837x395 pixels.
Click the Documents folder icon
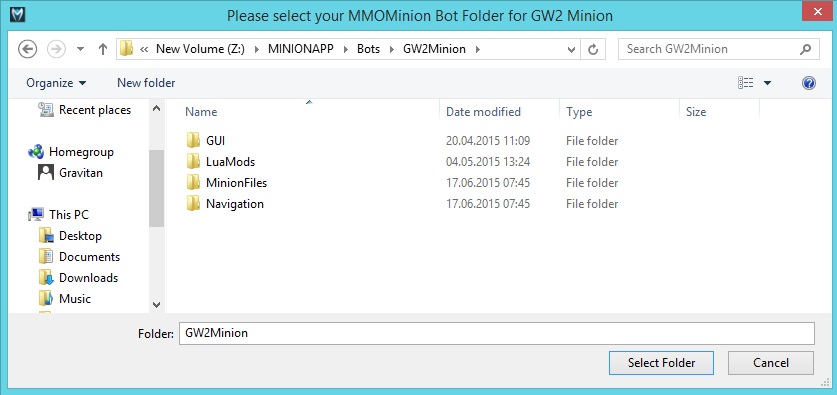click(x=46, y=257)
